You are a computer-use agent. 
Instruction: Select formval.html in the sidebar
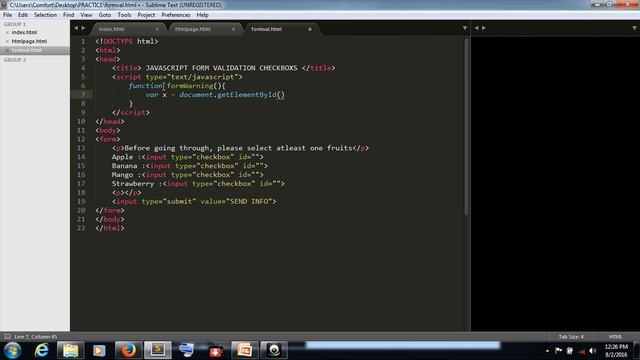point(27,50)
